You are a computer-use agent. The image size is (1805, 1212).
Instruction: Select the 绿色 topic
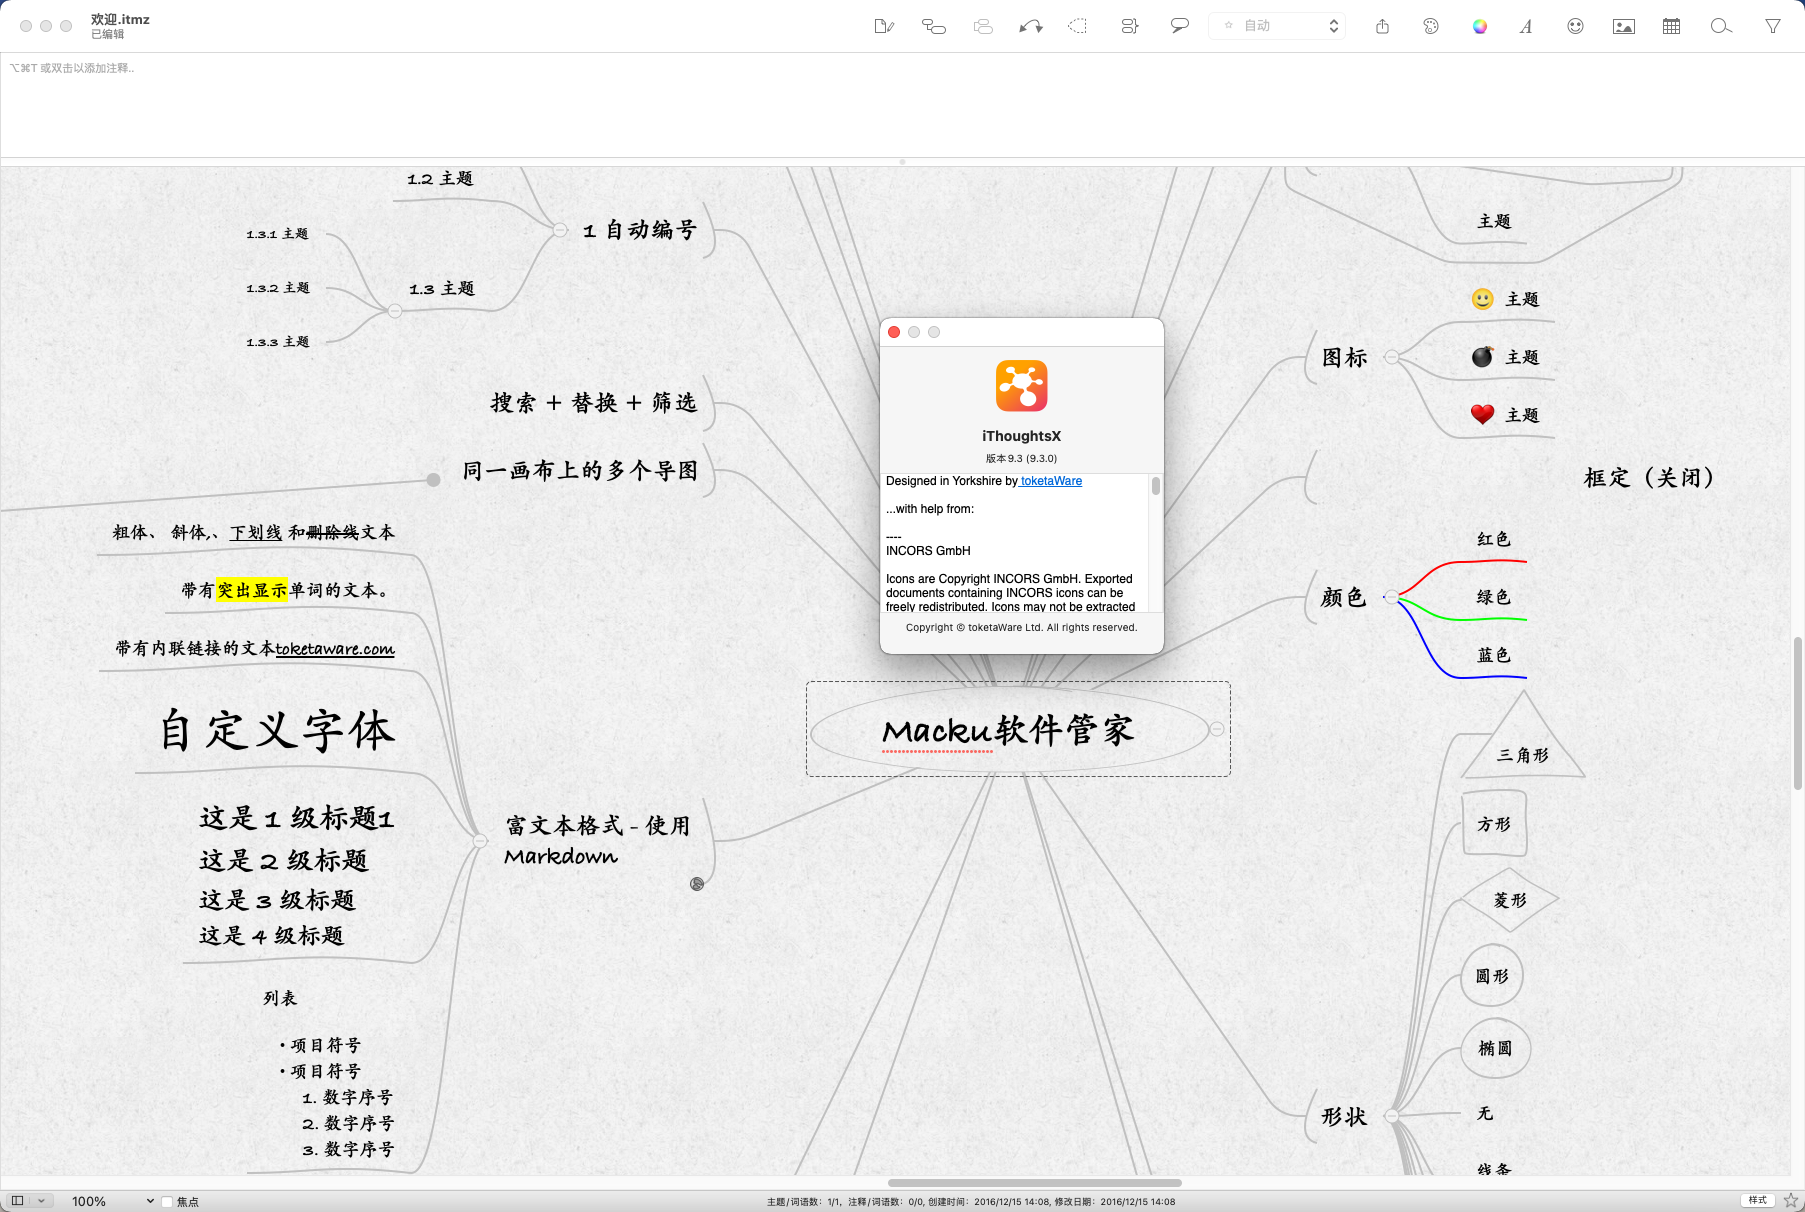[1494, 597]
